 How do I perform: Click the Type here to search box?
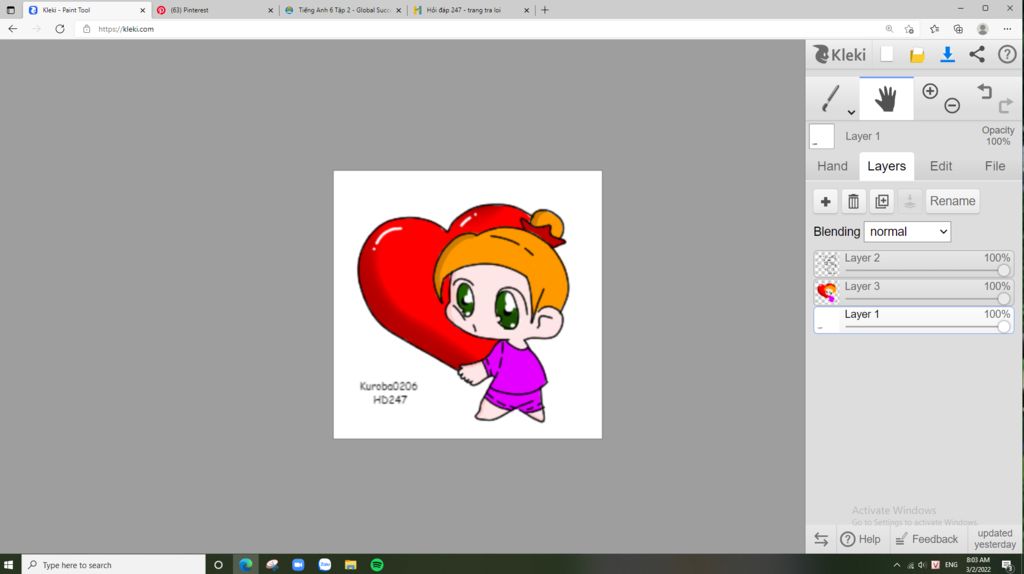click(x=114, y=565)
